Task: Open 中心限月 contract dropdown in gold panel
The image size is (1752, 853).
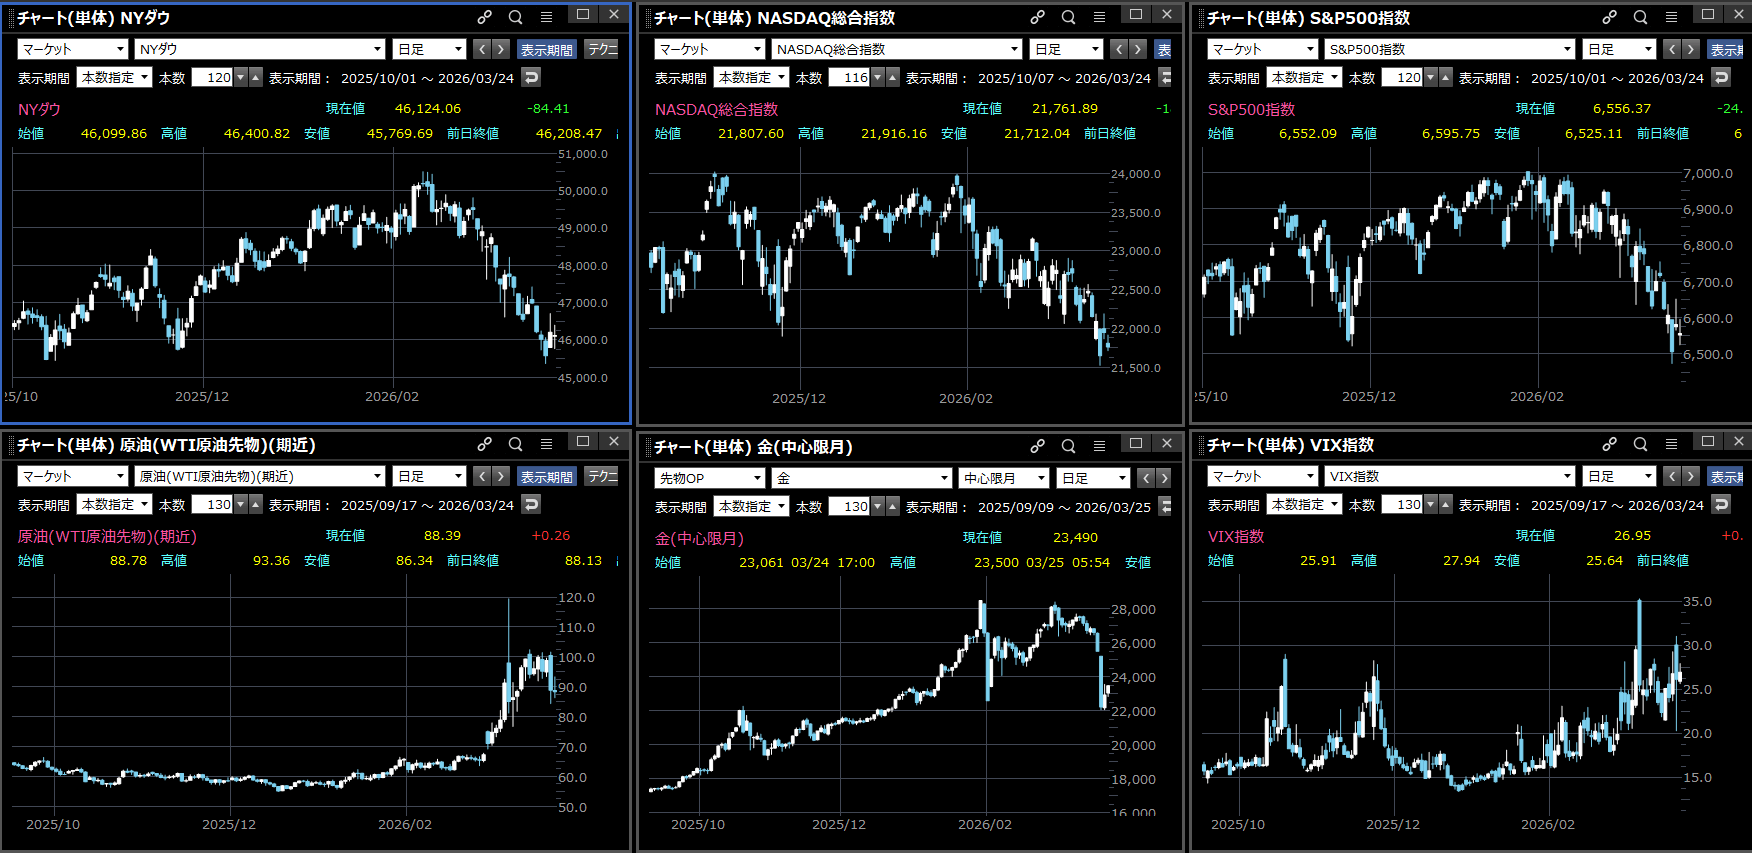Action: point(1003,478)
